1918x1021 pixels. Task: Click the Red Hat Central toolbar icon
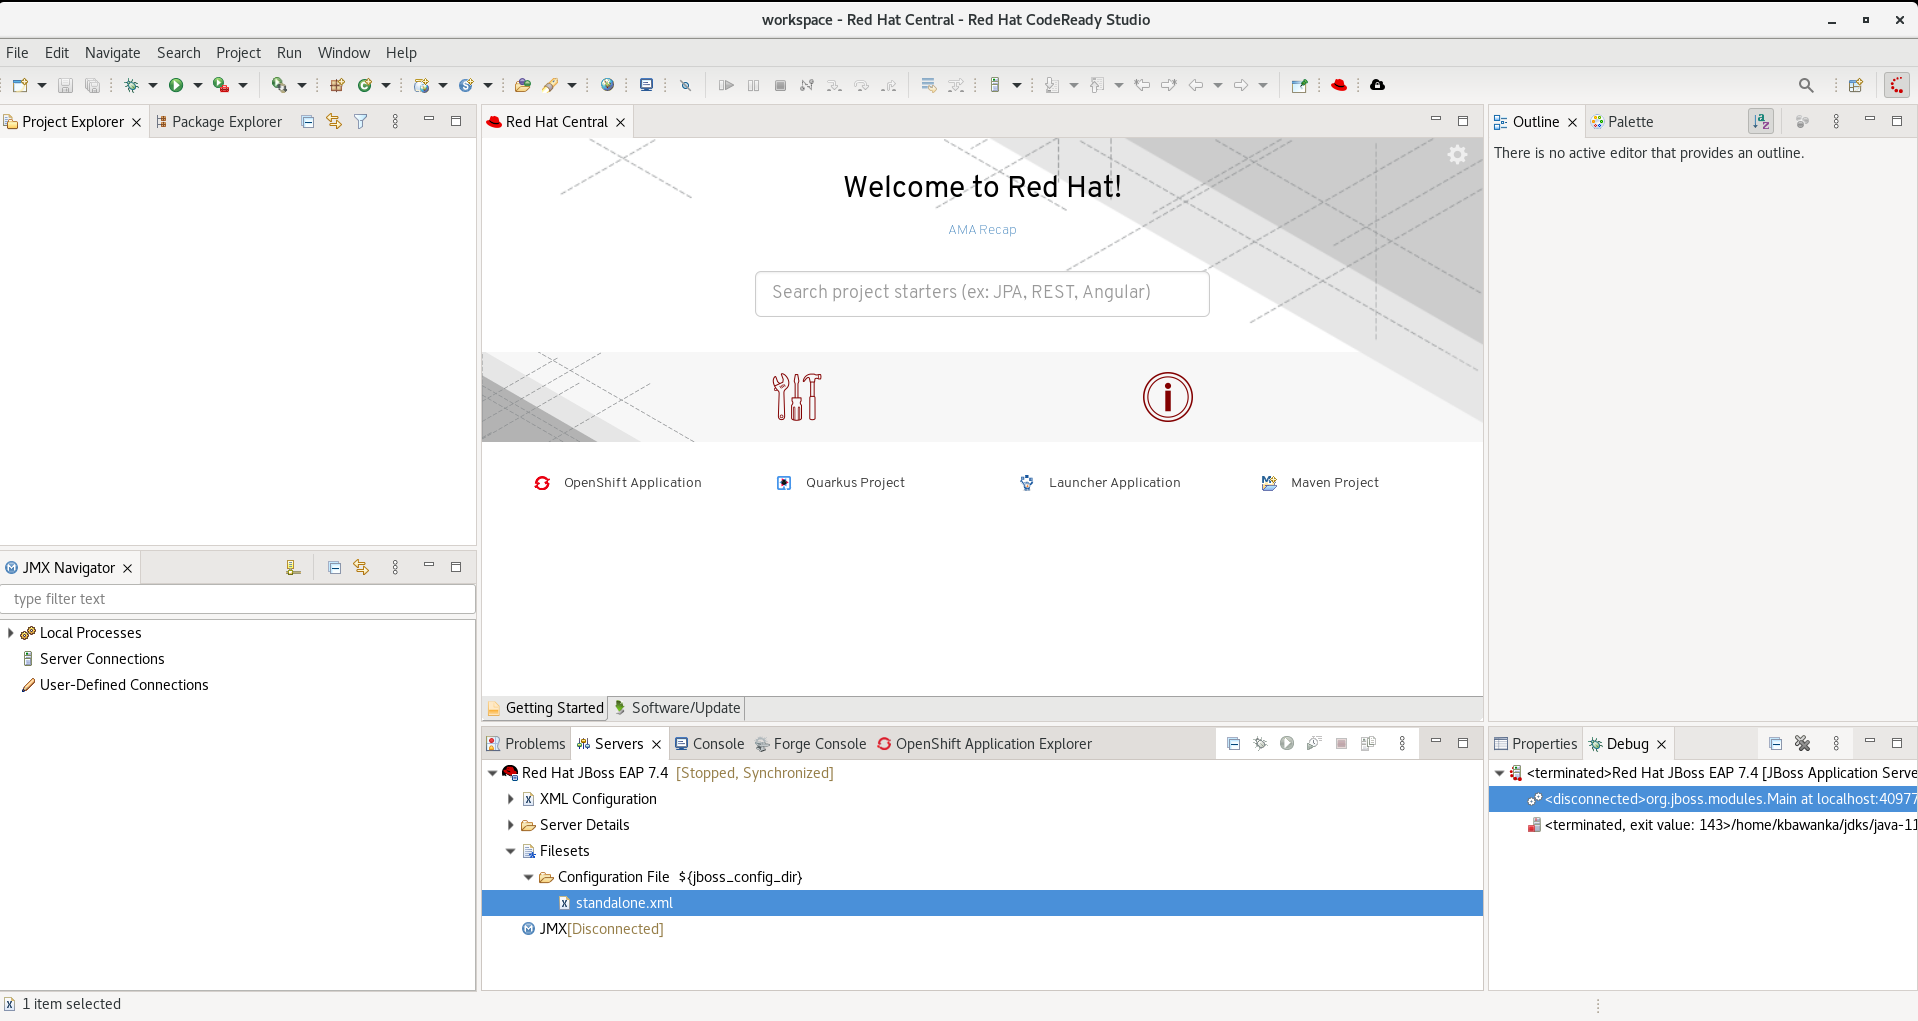[1339, 85]
